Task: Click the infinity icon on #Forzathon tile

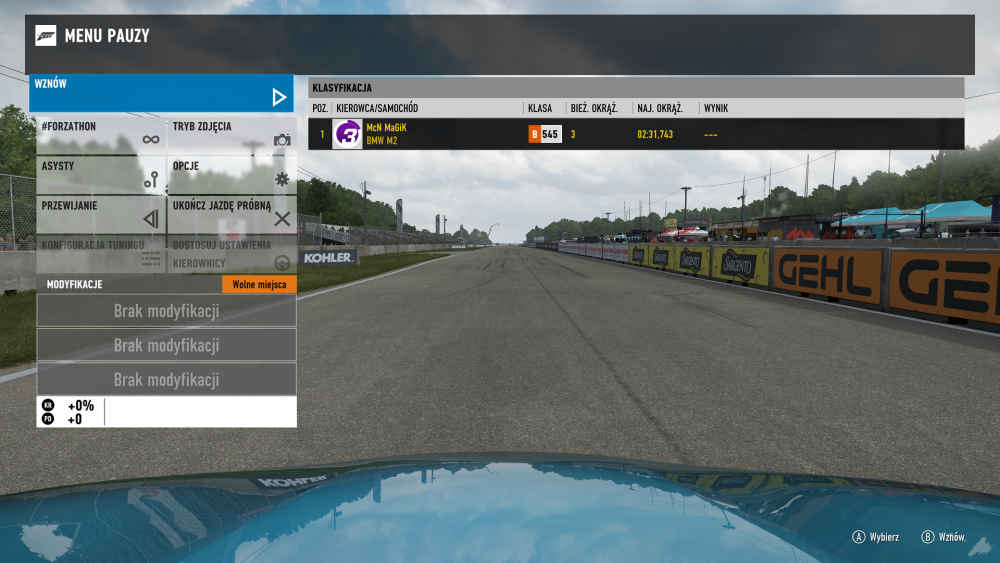Action: pyautogui.click(x=151, y=140)
